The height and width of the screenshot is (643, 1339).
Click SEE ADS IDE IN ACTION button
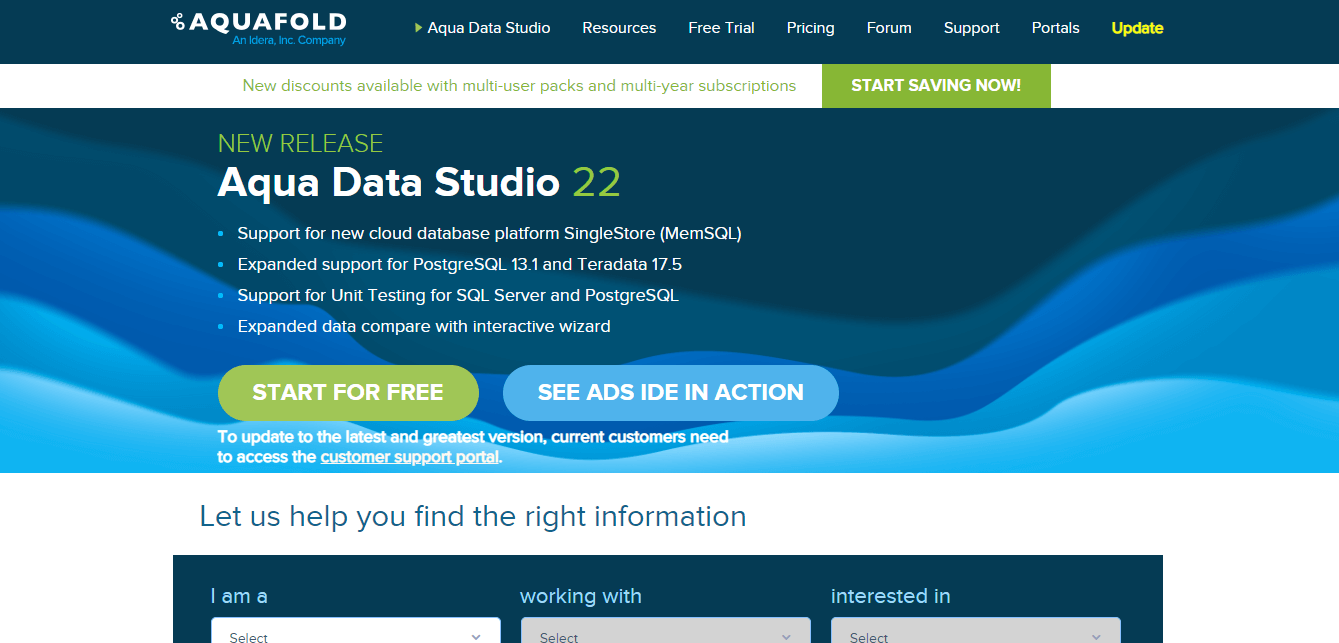pyautogui.click(x=670, y=392)
